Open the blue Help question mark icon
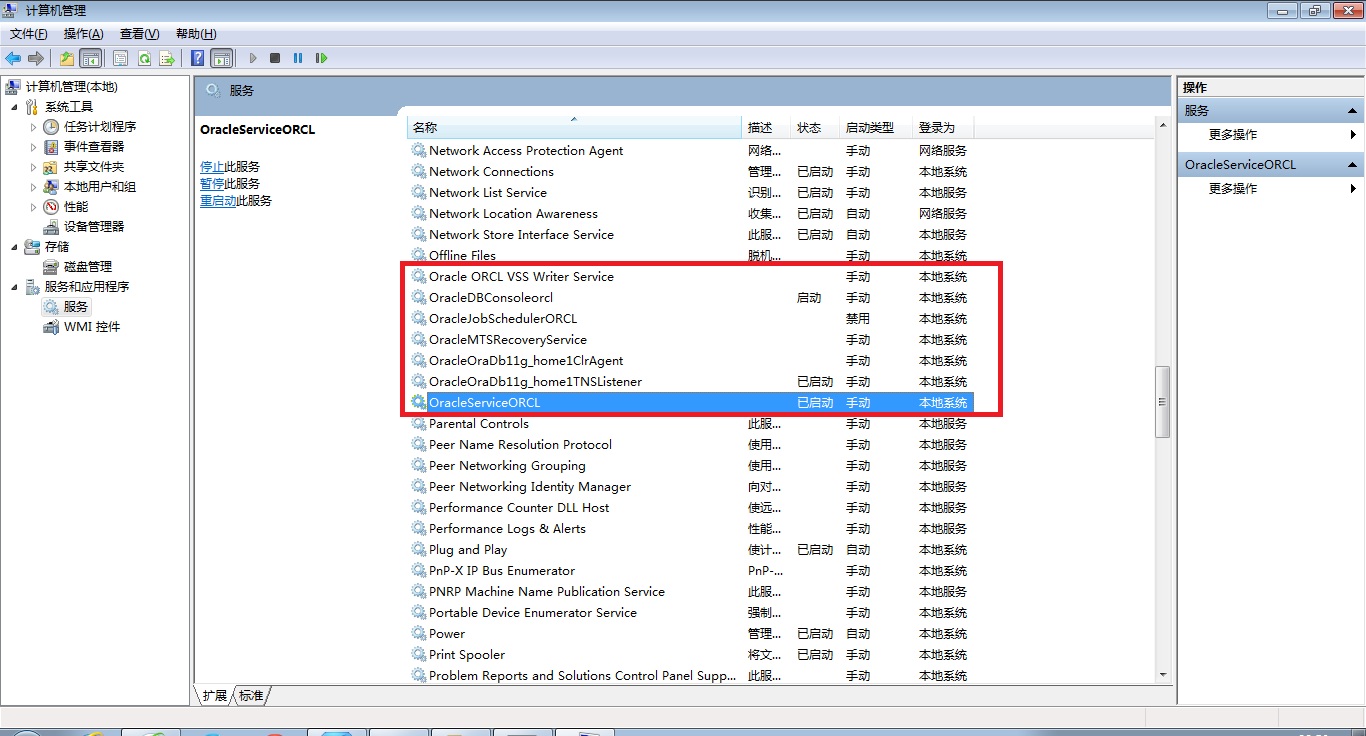 [x=198, y=58]
